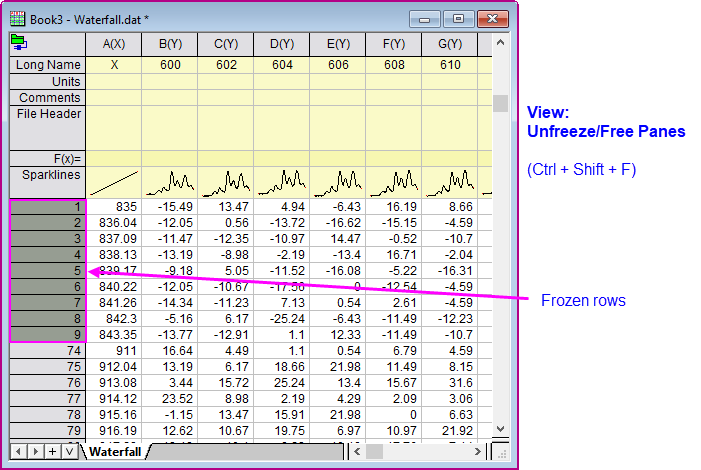Screen dimensions: 701x470
Task: Click the Units row label
Action: 48,81
